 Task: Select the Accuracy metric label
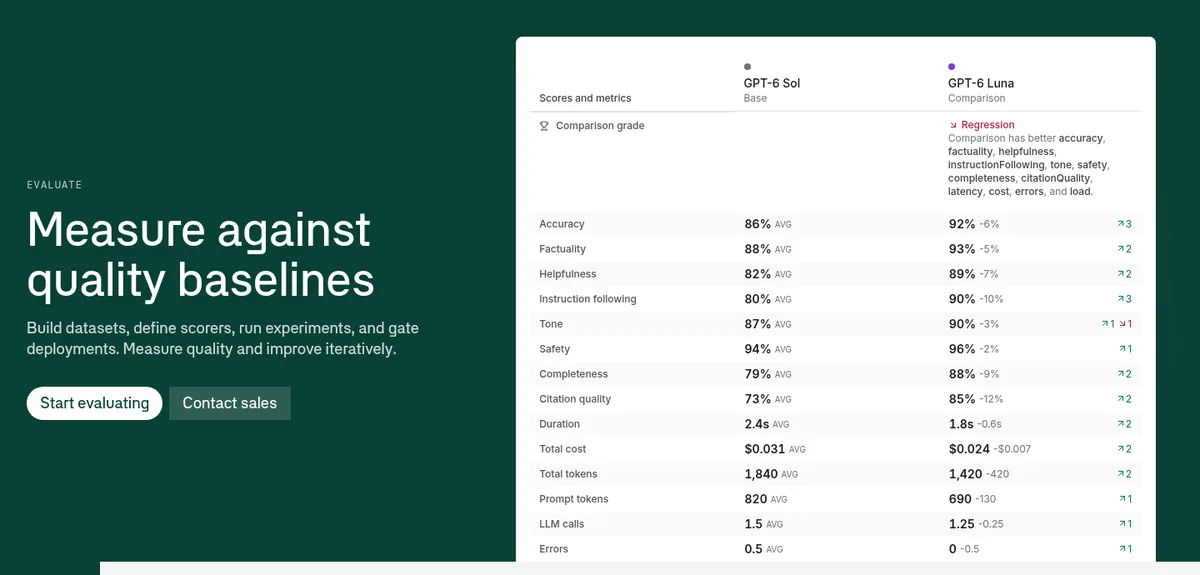[562, 224]
